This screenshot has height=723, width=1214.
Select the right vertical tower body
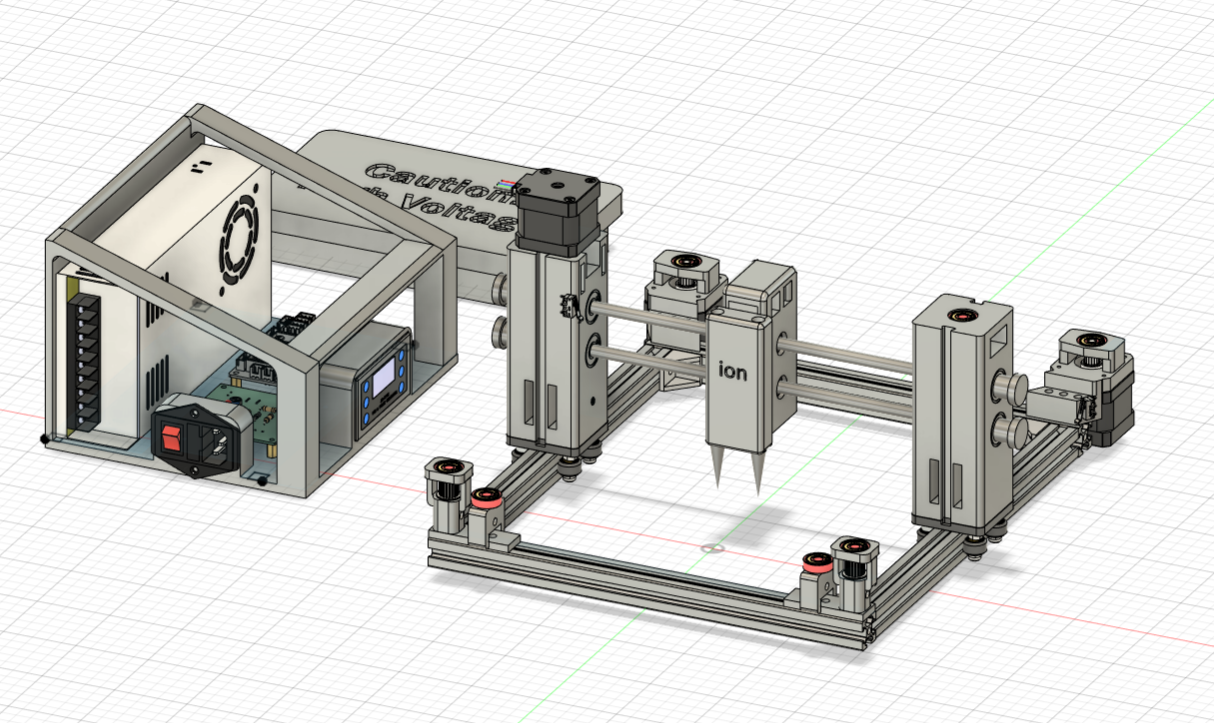click(960, 420)
